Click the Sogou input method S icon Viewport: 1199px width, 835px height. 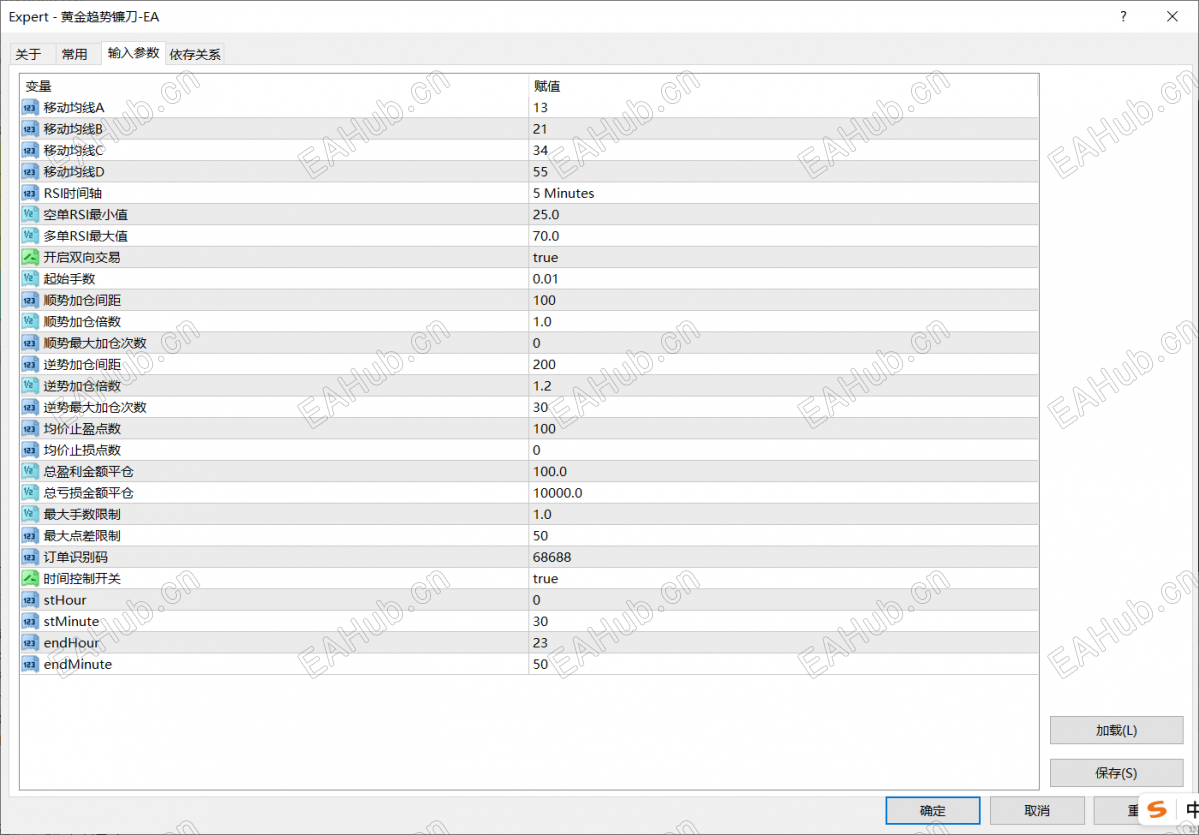1158,808
